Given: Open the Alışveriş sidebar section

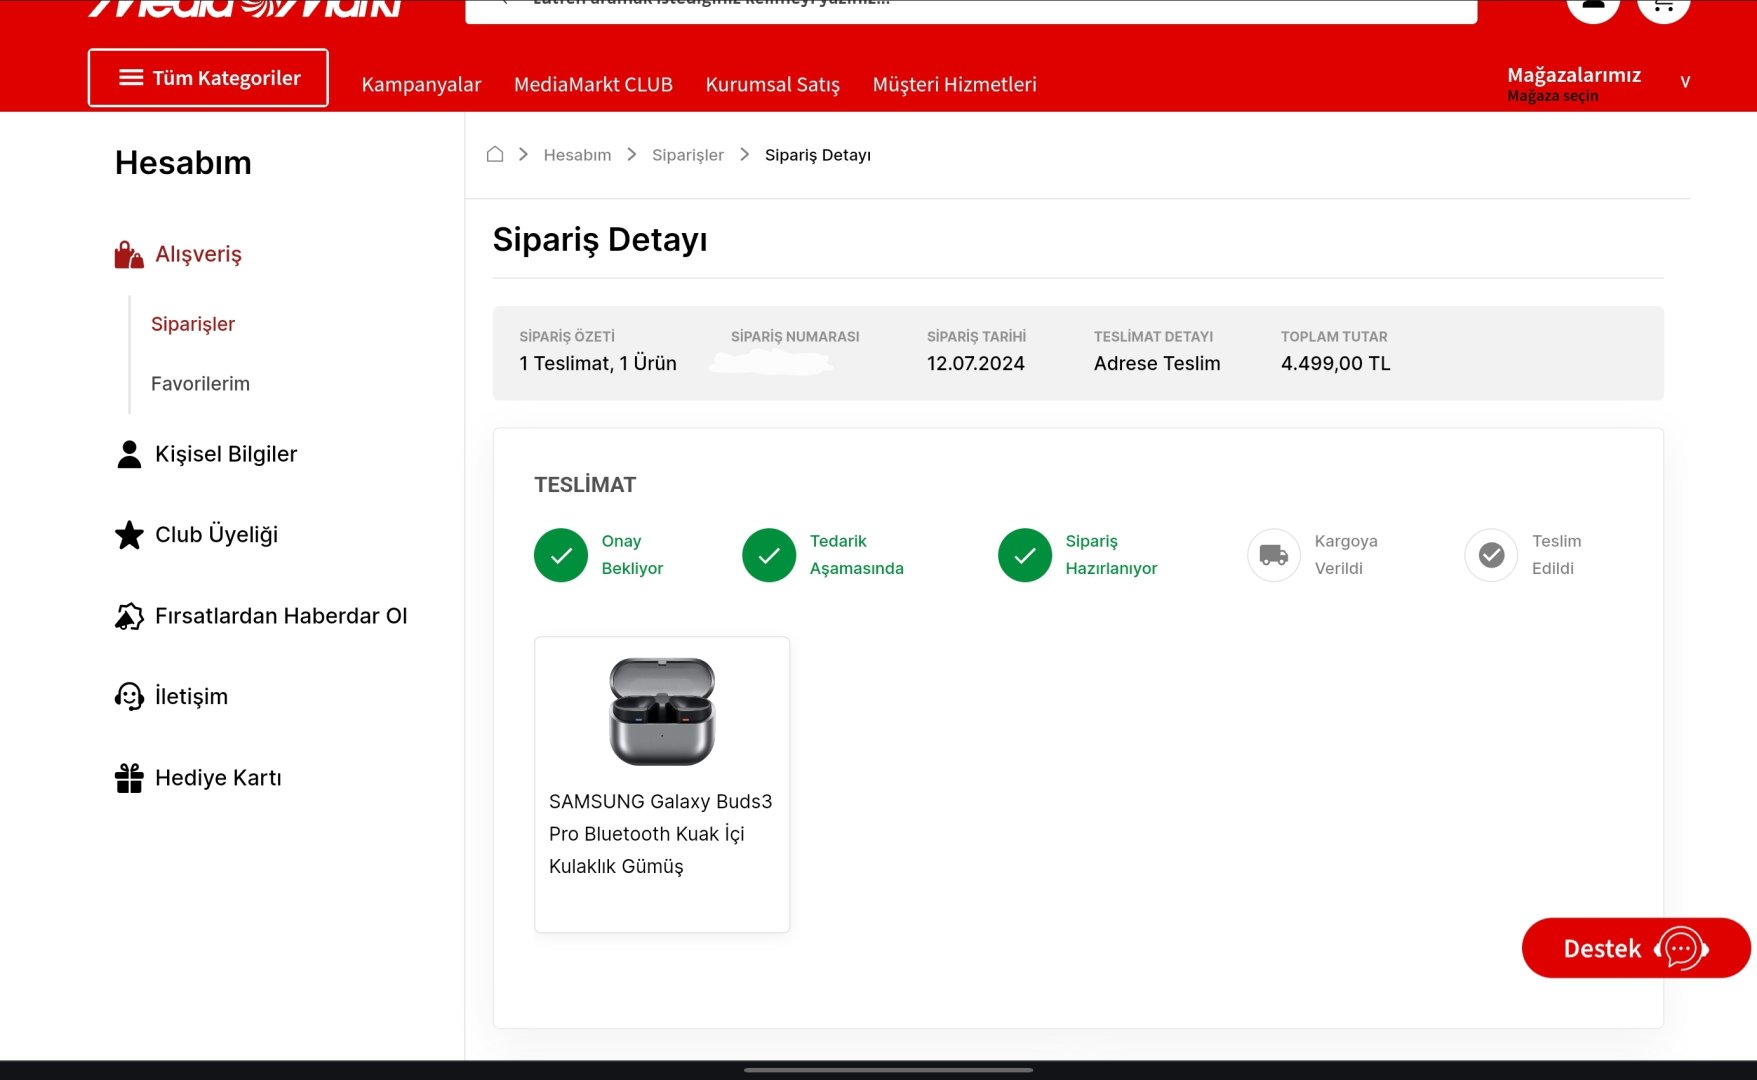Looking at the screenshot, I should click(x=198, y=255).
